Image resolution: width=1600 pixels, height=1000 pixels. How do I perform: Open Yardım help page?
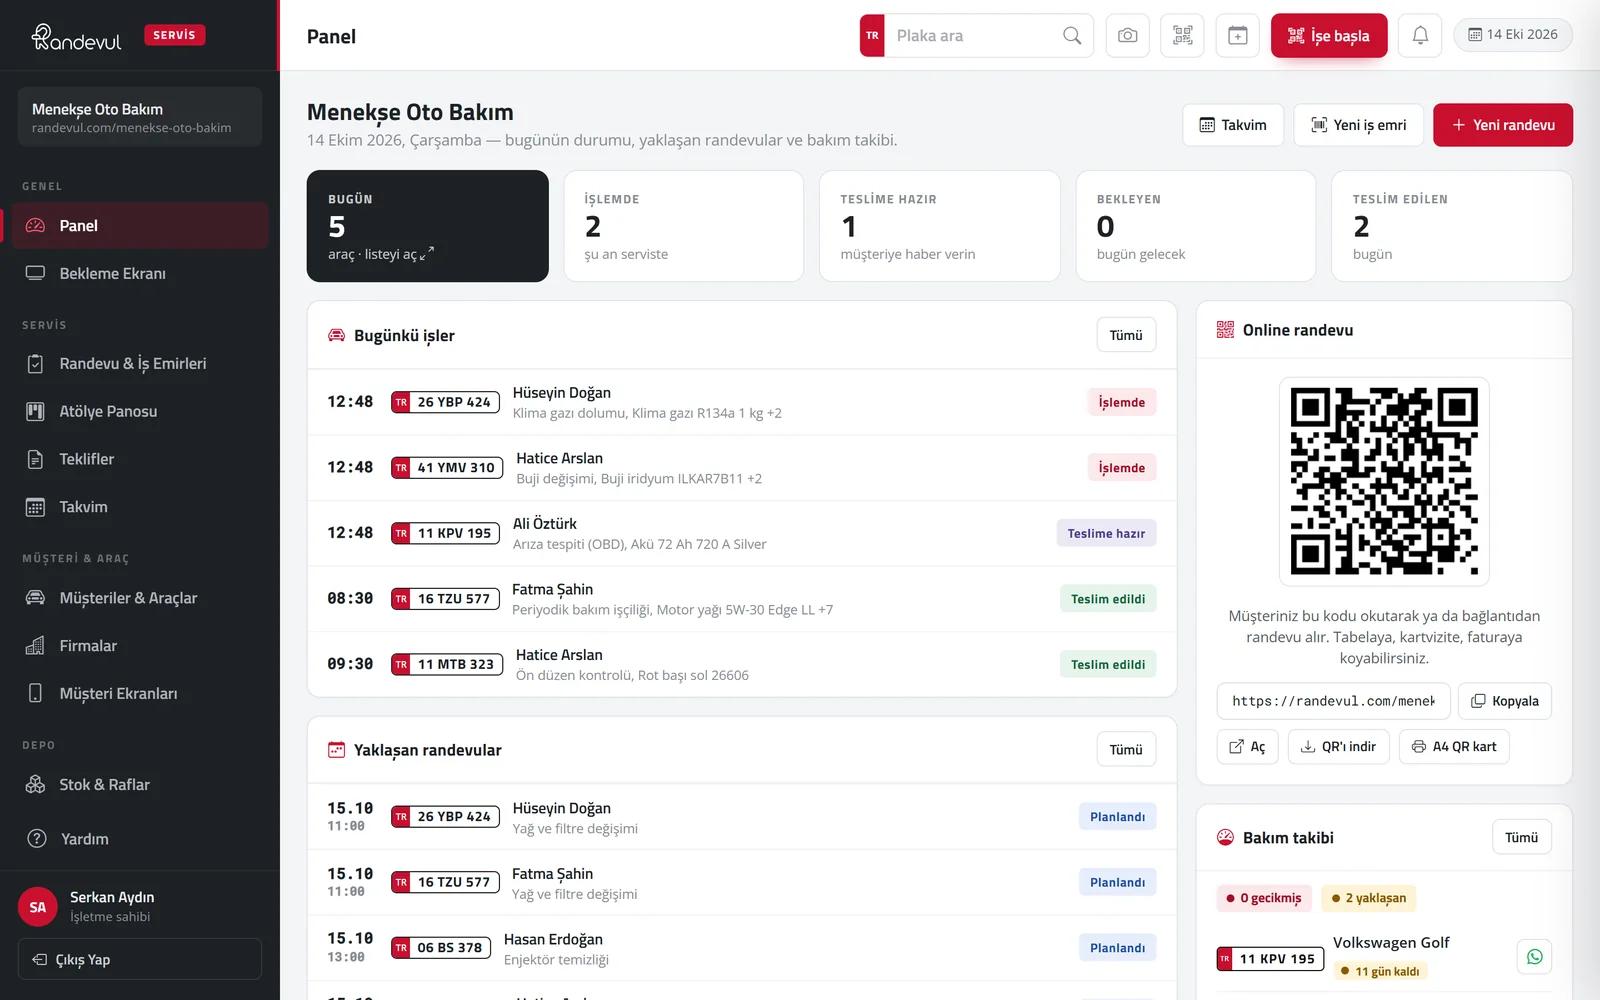pos(140,839)
